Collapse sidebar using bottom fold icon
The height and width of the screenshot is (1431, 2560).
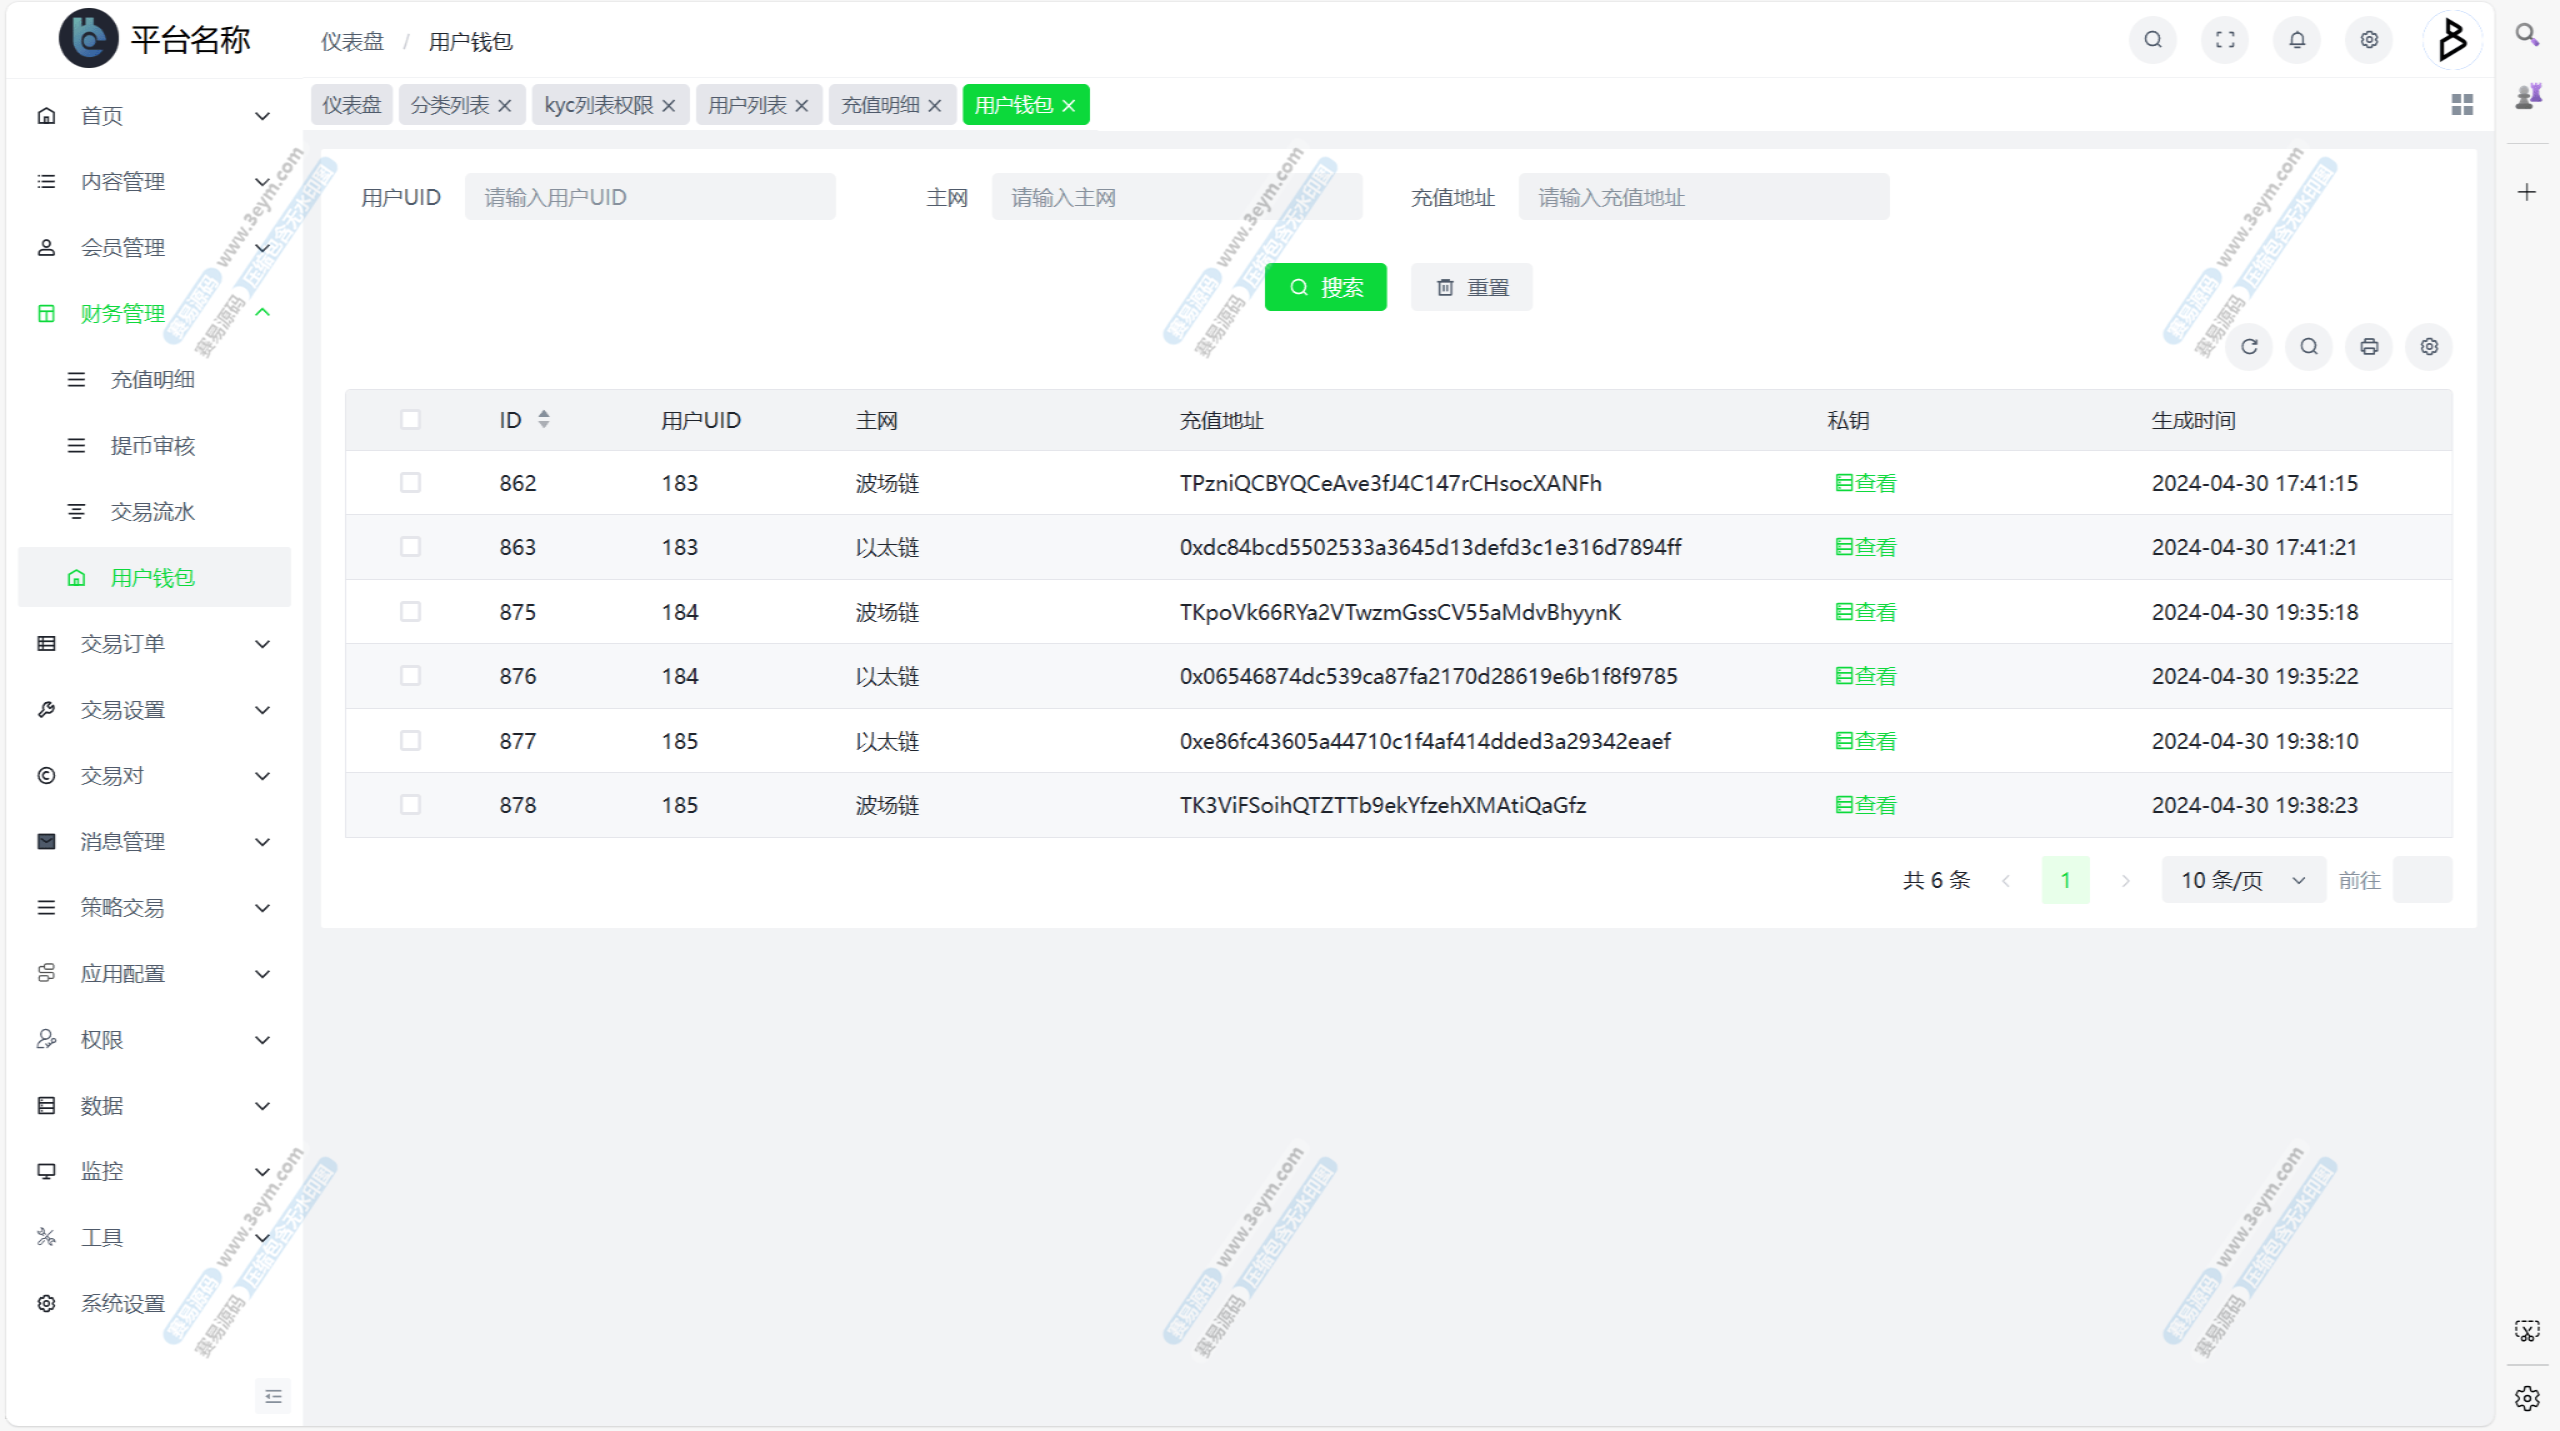273,1396
